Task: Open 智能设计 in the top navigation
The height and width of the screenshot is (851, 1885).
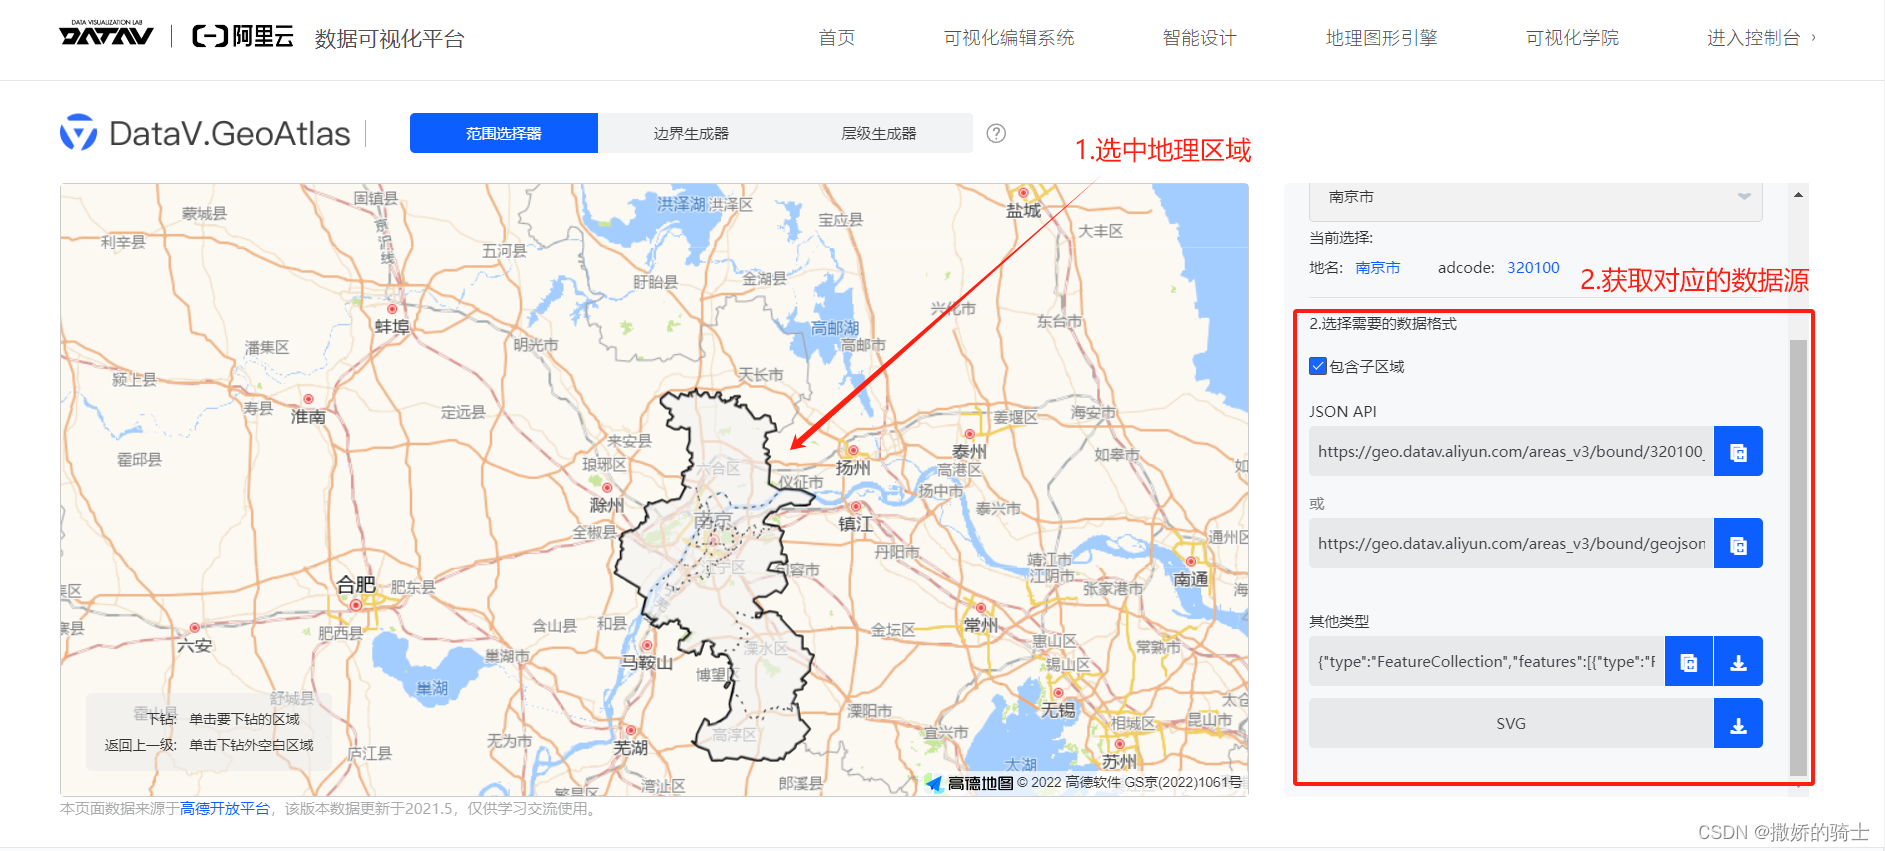Action: pos(1200,38)
